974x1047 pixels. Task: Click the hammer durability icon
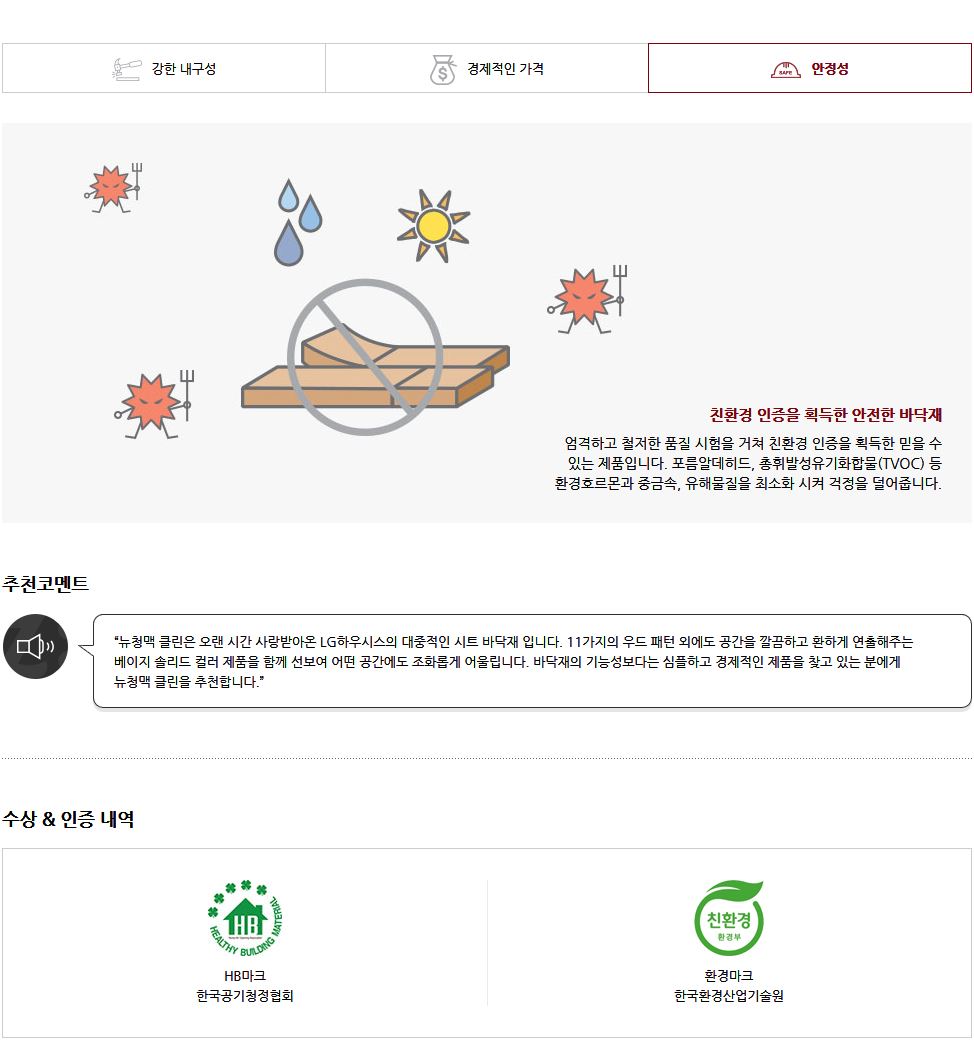point(126,69)
